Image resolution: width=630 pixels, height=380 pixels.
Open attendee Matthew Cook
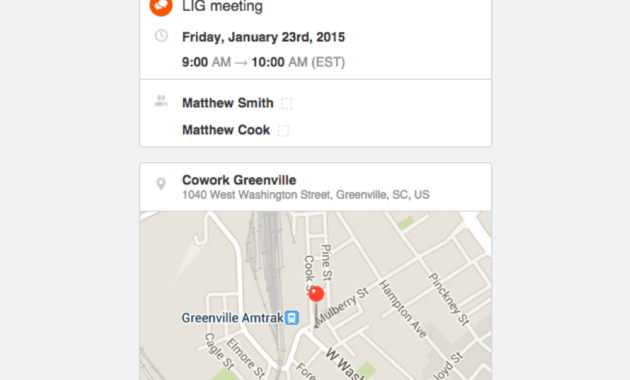(x=226, y=130)
